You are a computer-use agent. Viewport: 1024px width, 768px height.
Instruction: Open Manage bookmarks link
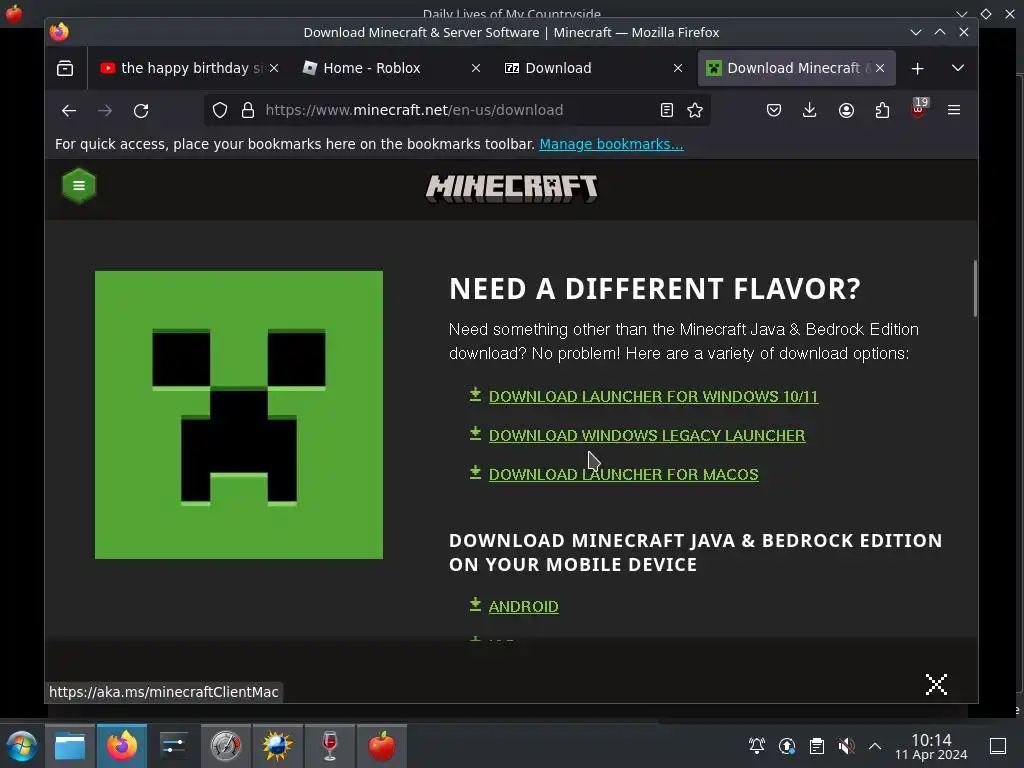(611, 144)
